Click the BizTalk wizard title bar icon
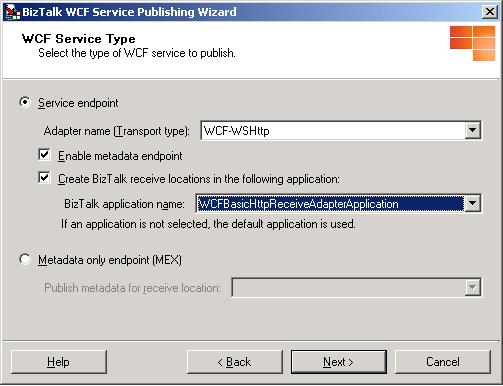The image size is (503, 386). [x=13, y=12]
